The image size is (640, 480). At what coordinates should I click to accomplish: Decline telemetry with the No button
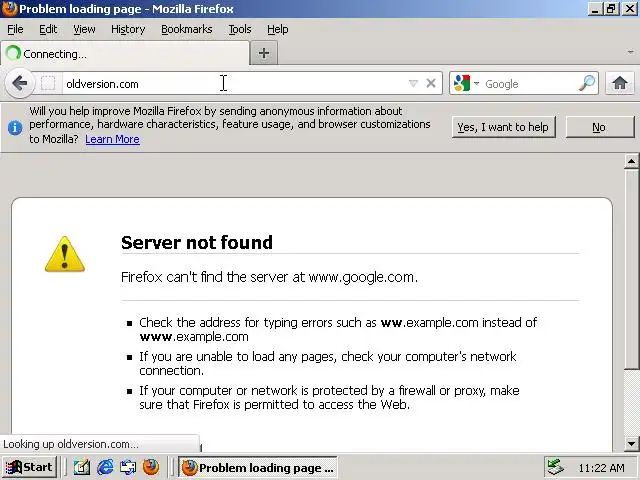click(599, 127)
